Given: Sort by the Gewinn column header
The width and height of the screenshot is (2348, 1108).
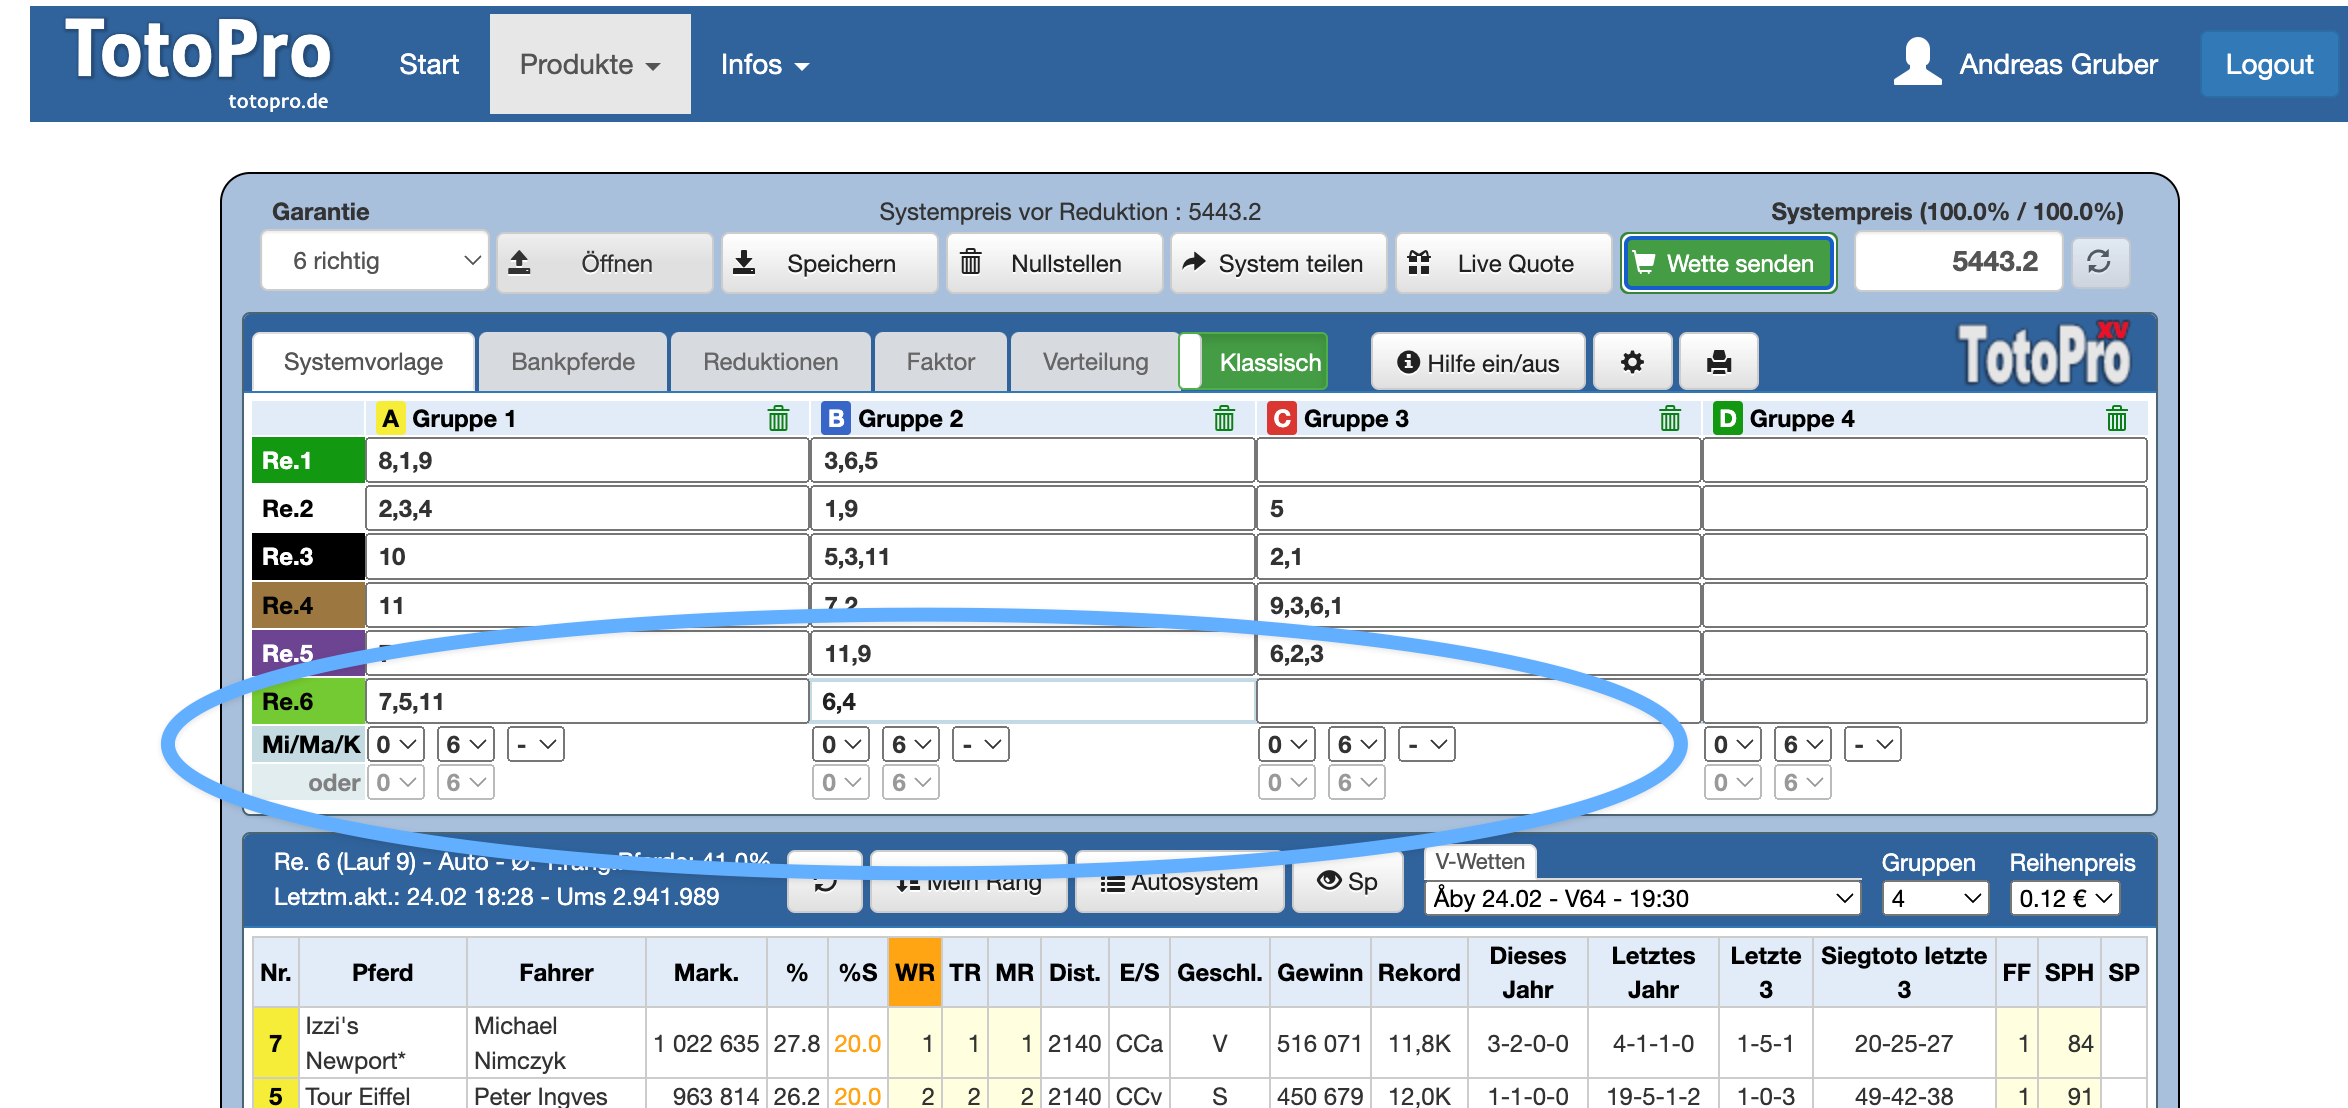Looking at the screenshot, I should click(1320, 973).
